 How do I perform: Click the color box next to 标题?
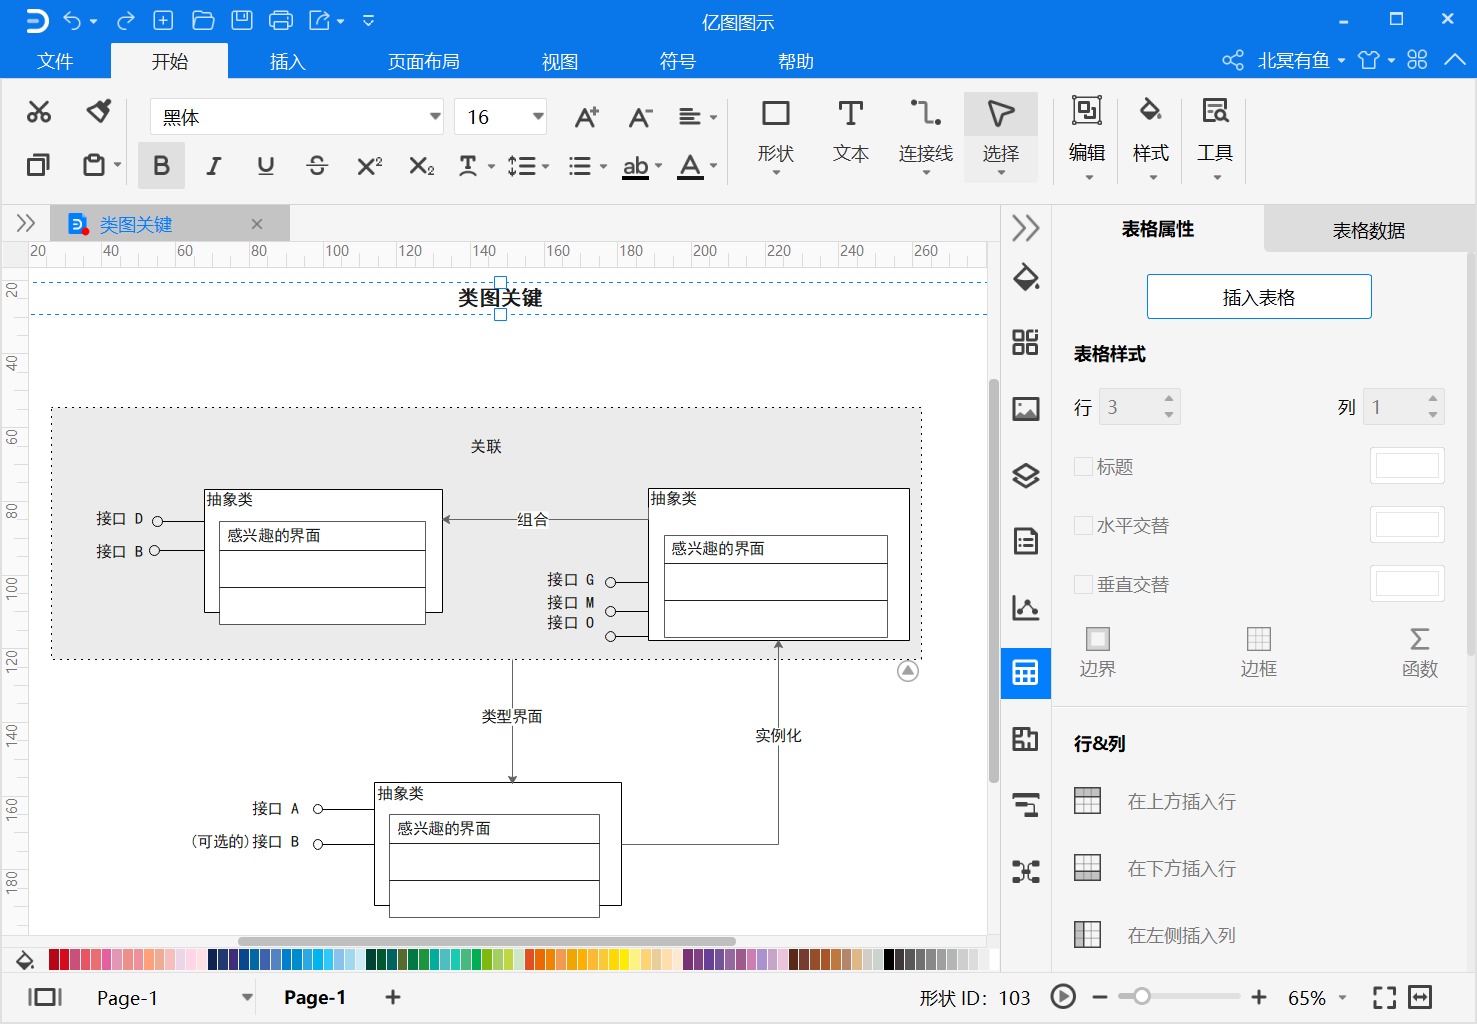[1407, 466]
